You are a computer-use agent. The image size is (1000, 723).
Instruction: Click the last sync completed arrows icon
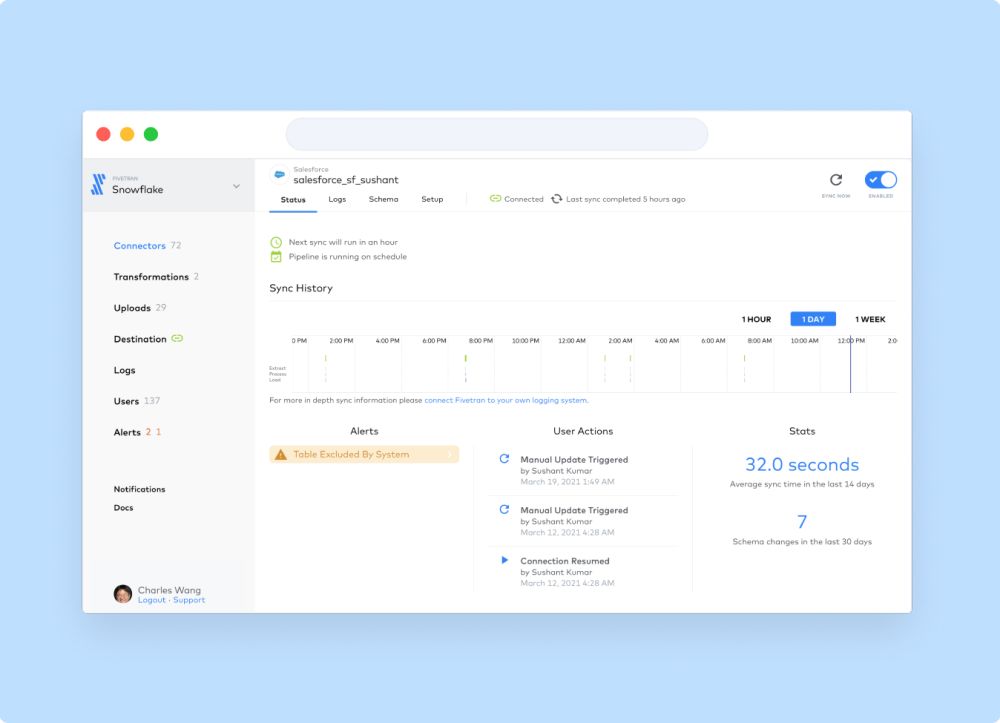pos(556,199)
